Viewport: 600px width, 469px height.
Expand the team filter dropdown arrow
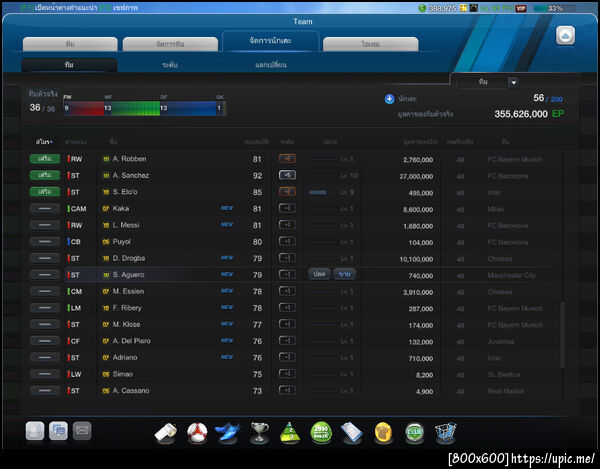[x=514, y=82]
